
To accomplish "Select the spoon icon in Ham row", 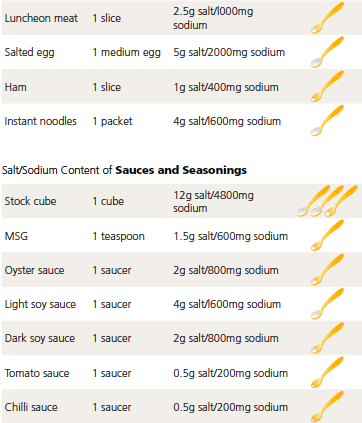I will point(327,86).
